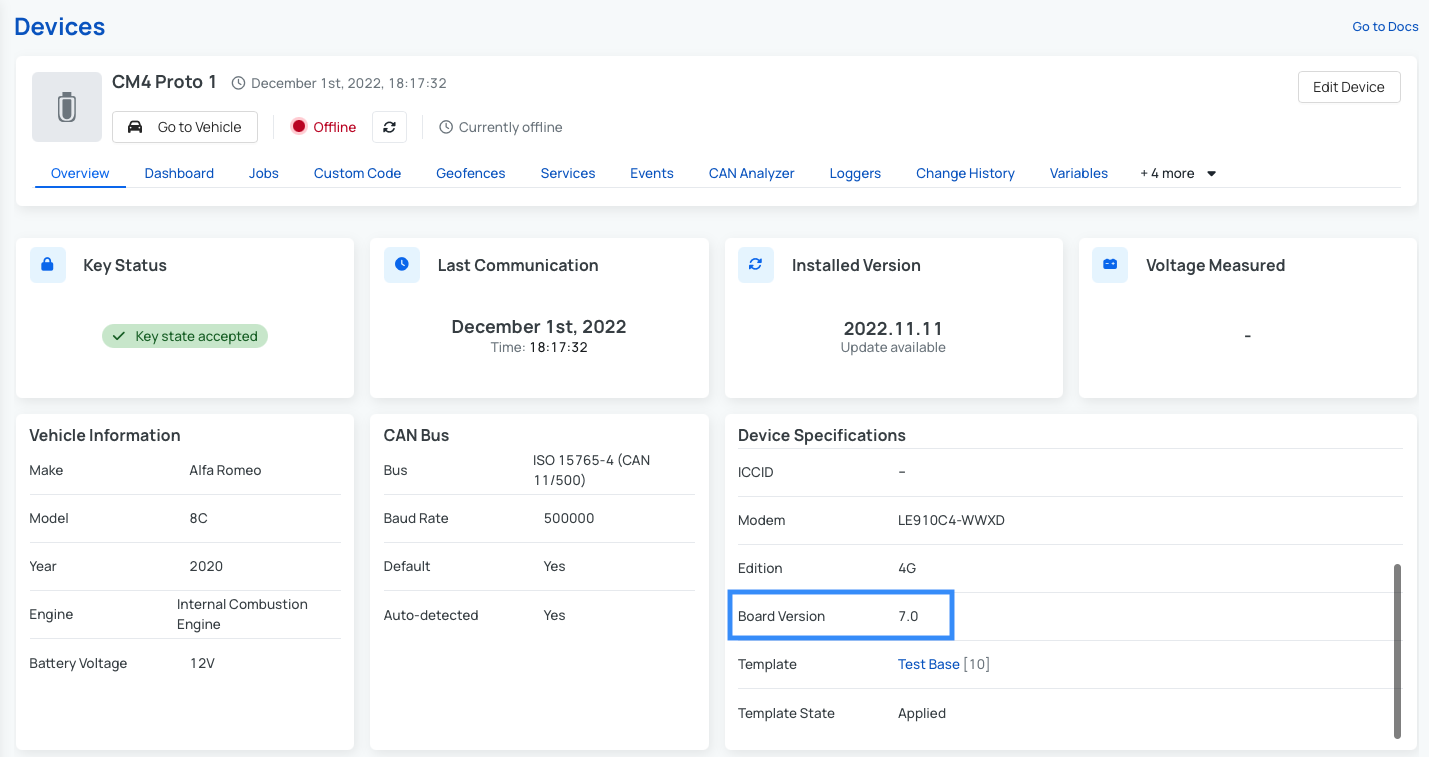The height and width of the screenshot is (757, 1429).
Task: Click the Yes value for Default
Action: [555, 566]
